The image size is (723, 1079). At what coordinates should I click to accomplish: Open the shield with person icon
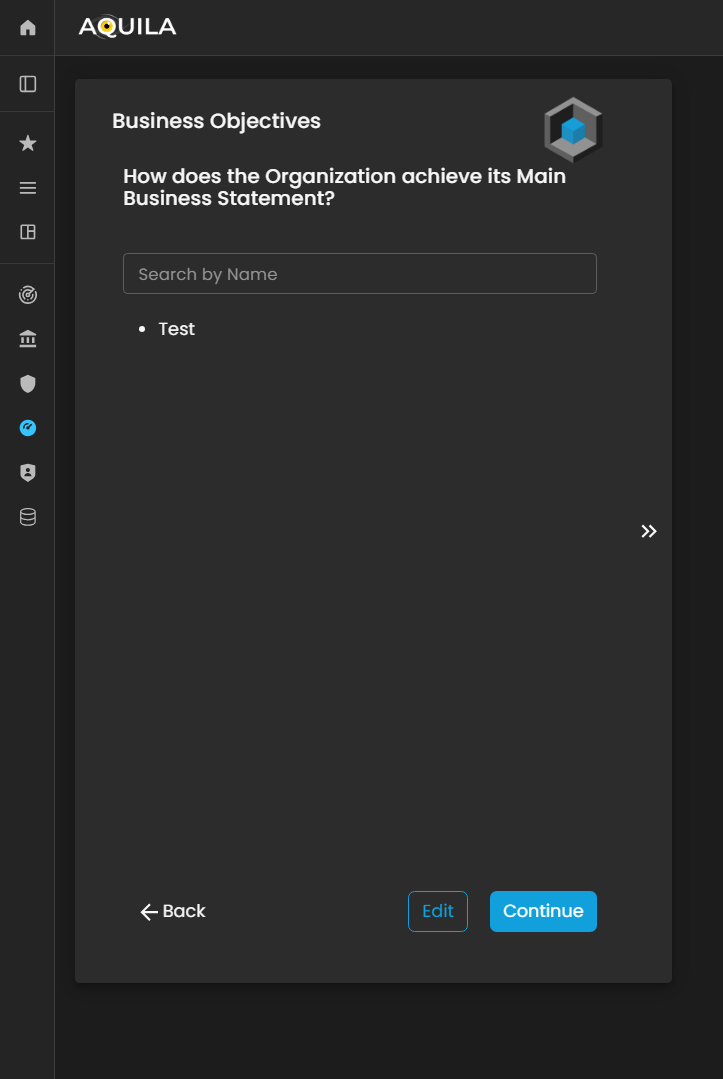28,473
